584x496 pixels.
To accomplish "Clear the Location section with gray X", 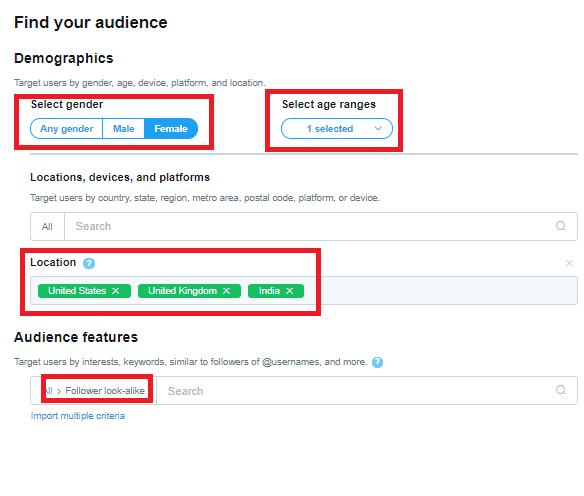I will (x=569, y=263).
